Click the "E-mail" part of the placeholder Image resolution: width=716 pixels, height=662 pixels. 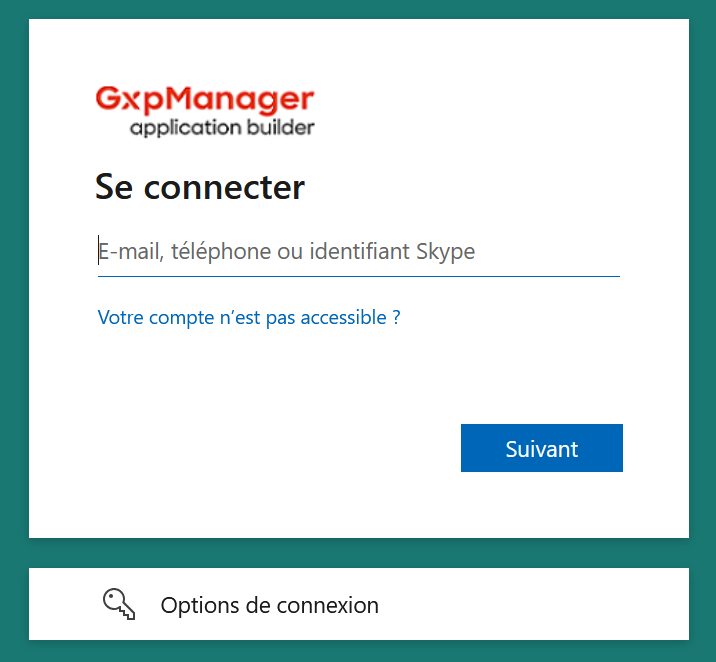click(x=129, y=252)
